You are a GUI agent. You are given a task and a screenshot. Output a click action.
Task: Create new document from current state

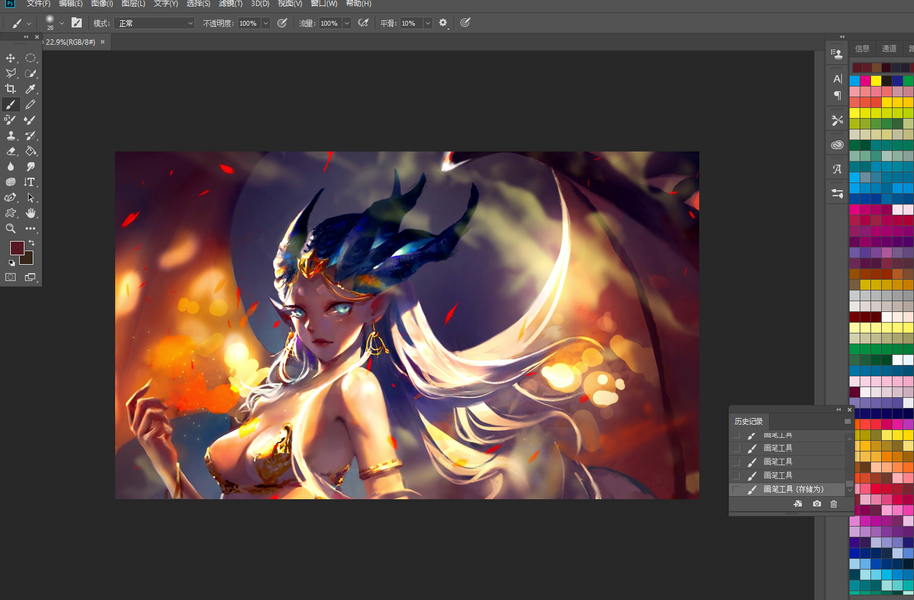click(798, 504)
